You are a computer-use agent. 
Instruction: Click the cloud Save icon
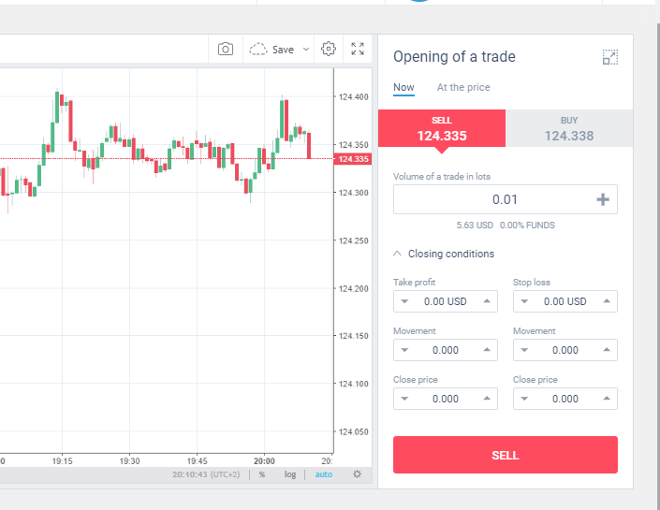258,49
